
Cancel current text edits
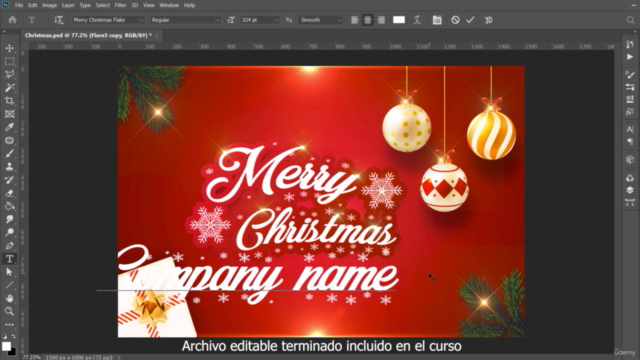455,20
